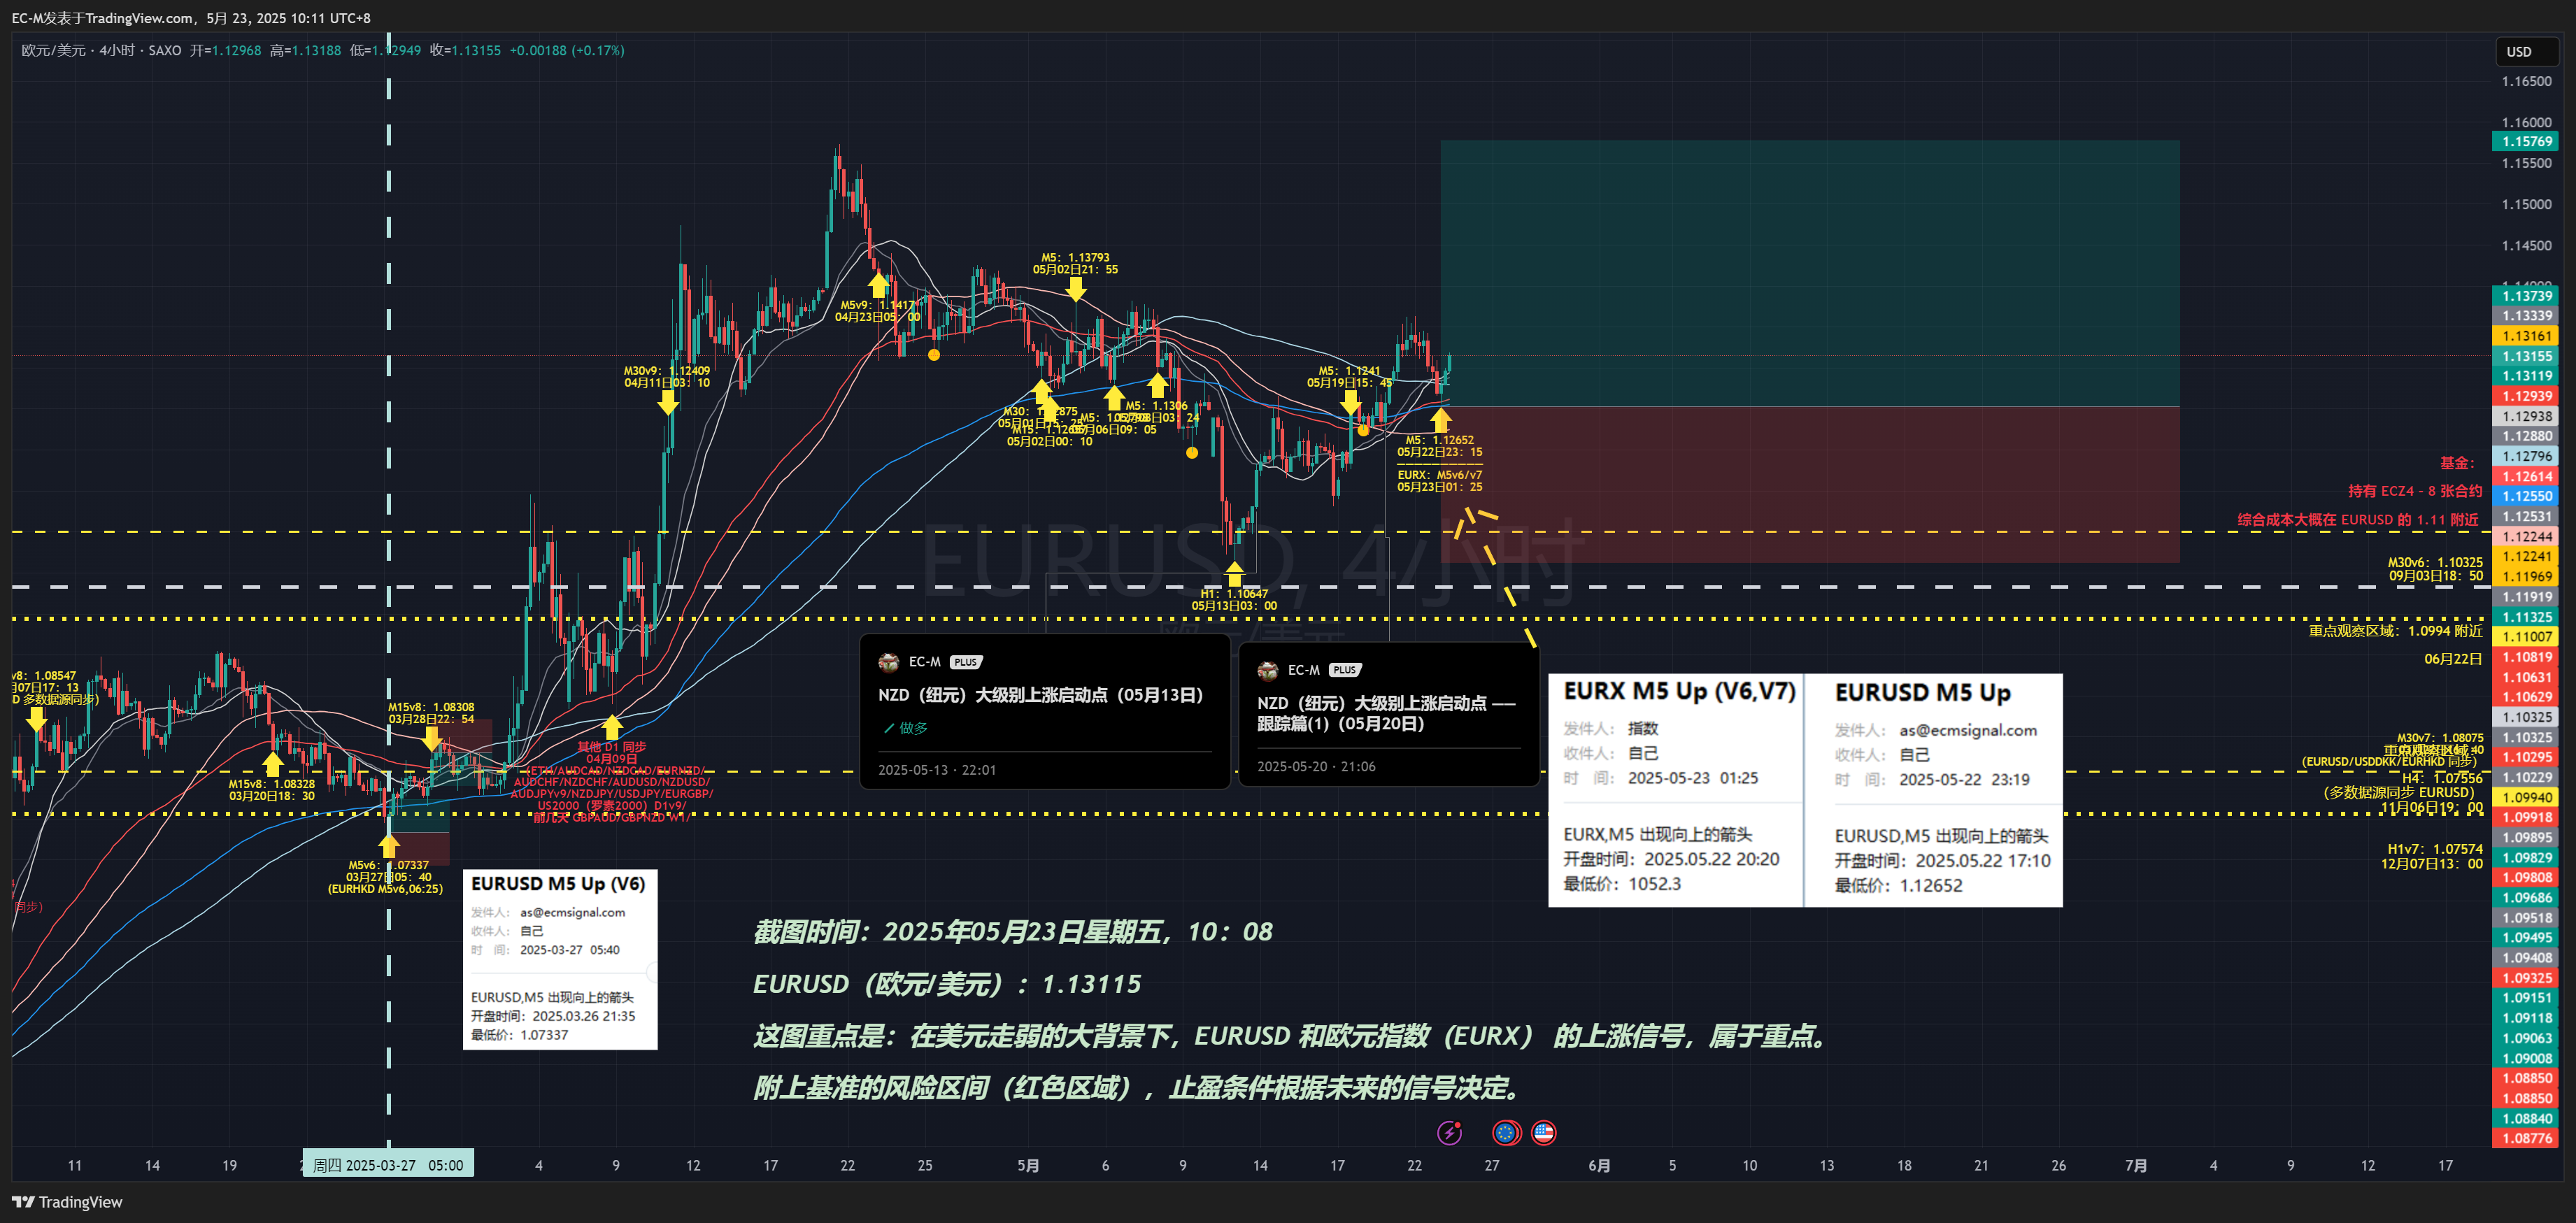2576x1223 pixels.
Task: Click label H1v7: 1.07574 on the right
Action: pyautogui.click(x=2435, y=849)
